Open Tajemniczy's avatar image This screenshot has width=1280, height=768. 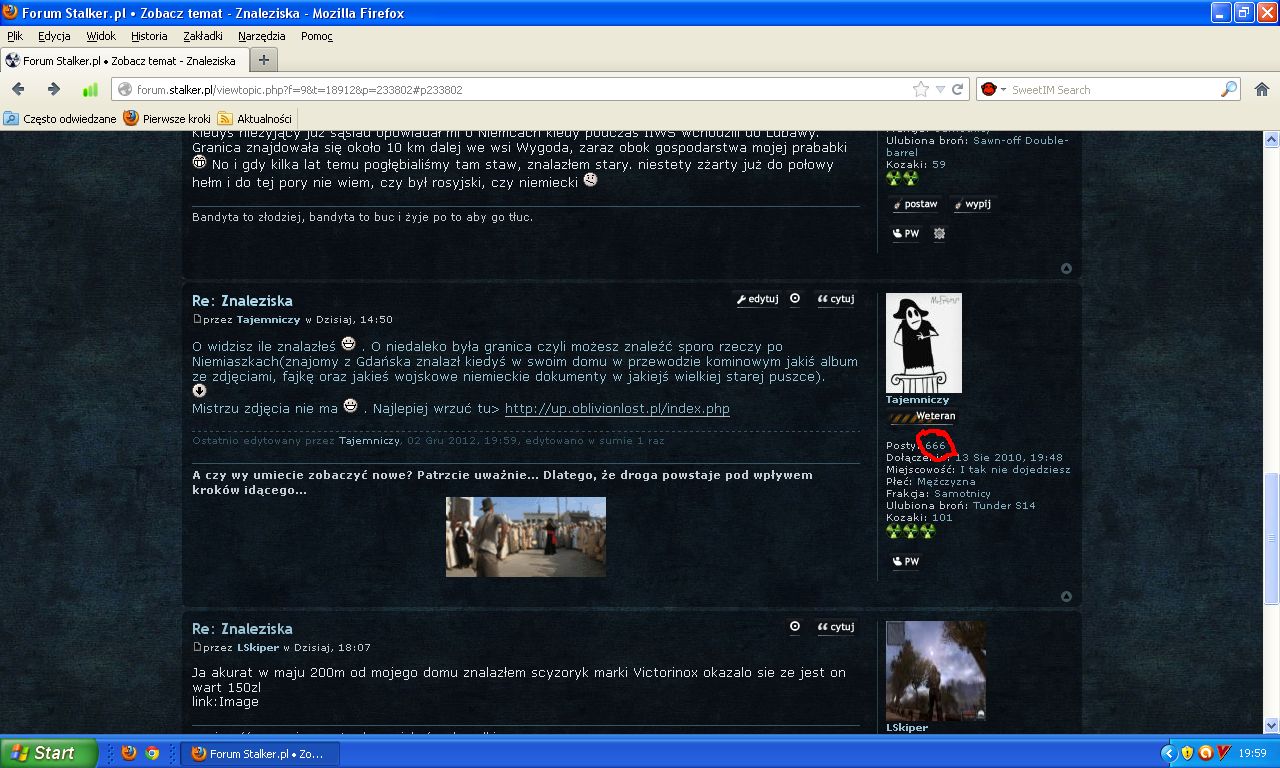[x=923, y=343]
